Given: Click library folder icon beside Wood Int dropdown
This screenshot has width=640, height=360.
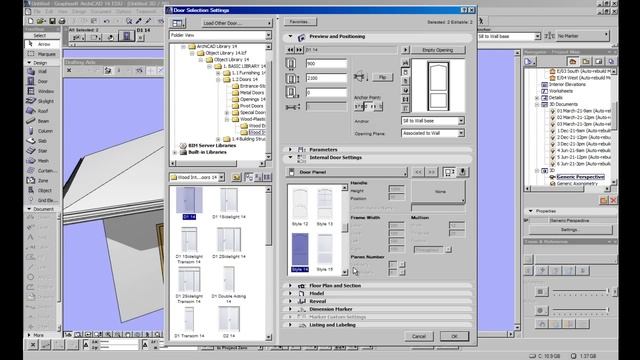Looking at the screenshot, I should [236, 178].
